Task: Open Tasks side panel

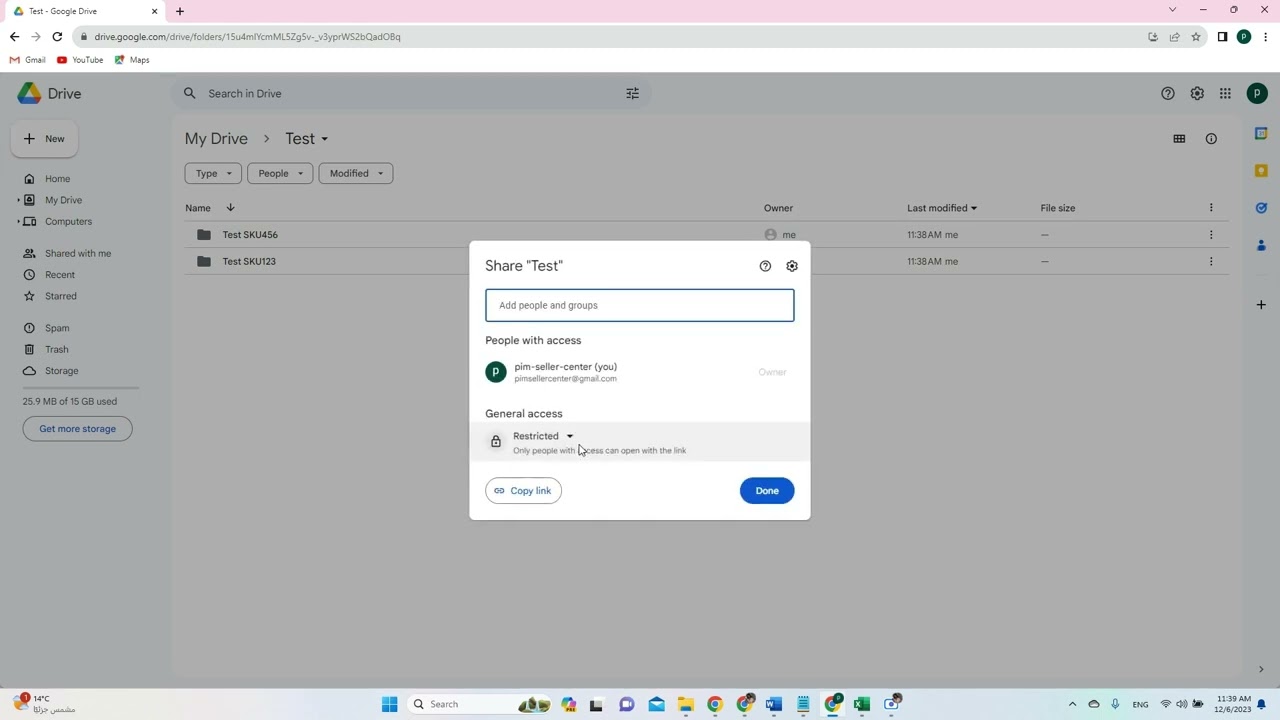Action: click(1261, 208)
